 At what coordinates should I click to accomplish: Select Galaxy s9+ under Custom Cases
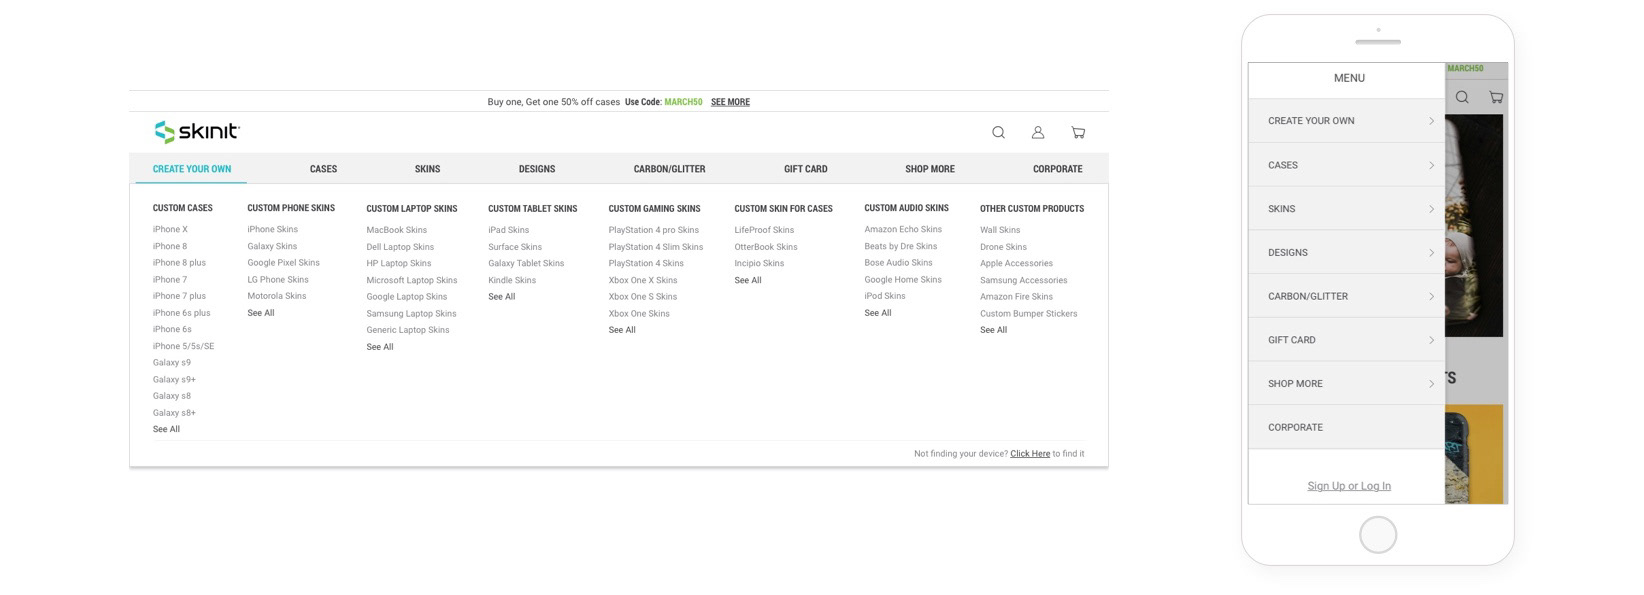pyautogui.click(x=174, y=380)
